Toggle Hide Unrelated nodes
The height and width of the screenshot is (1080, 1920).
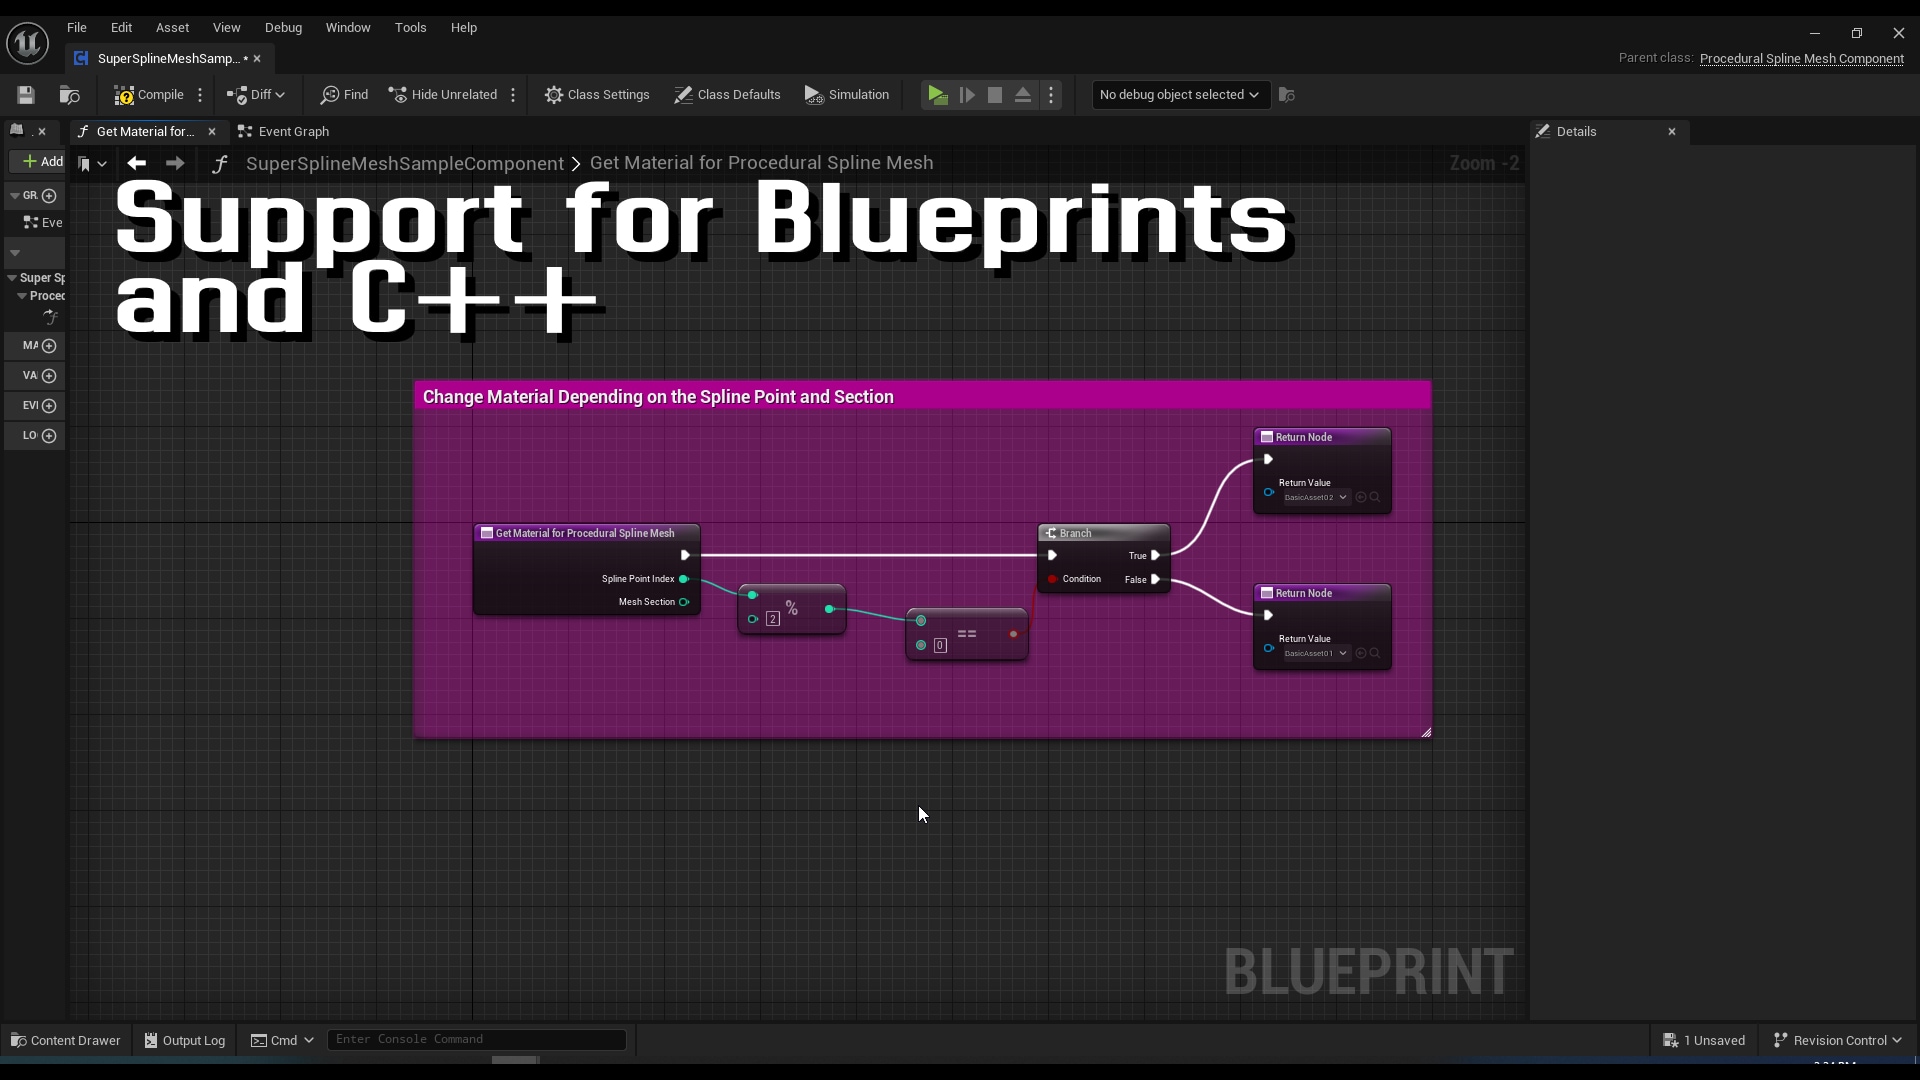point(443,95)
